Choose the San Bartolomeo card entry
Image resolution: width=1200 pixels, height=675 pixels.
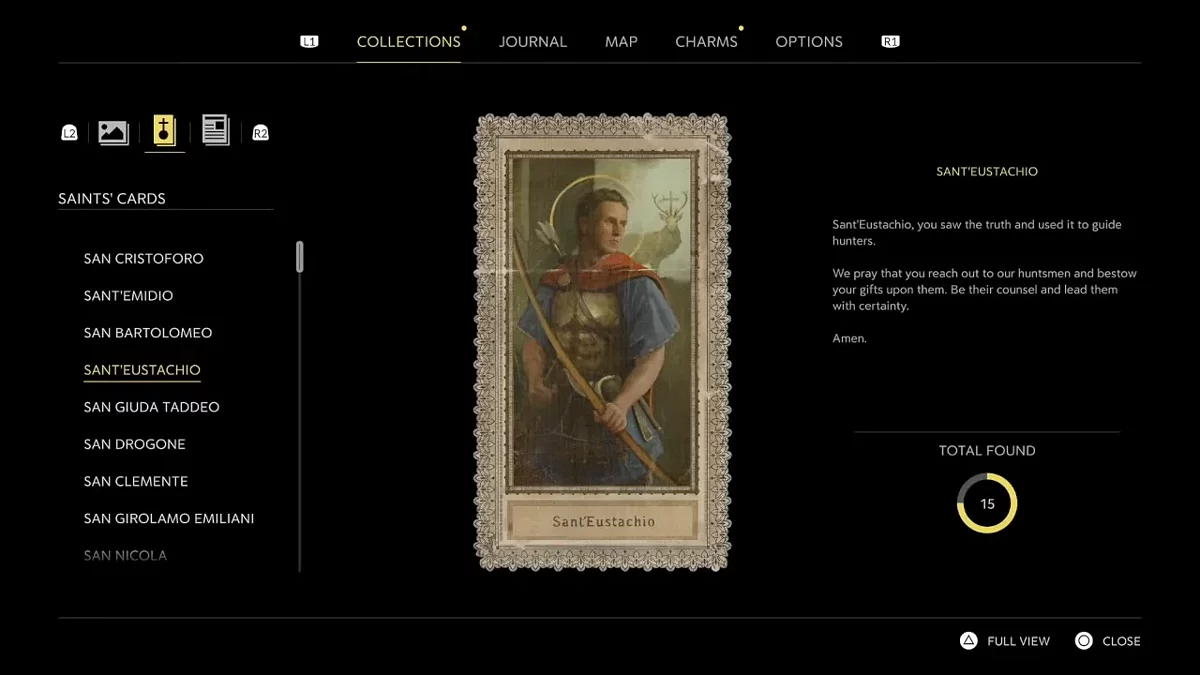[x=148, y=333]
